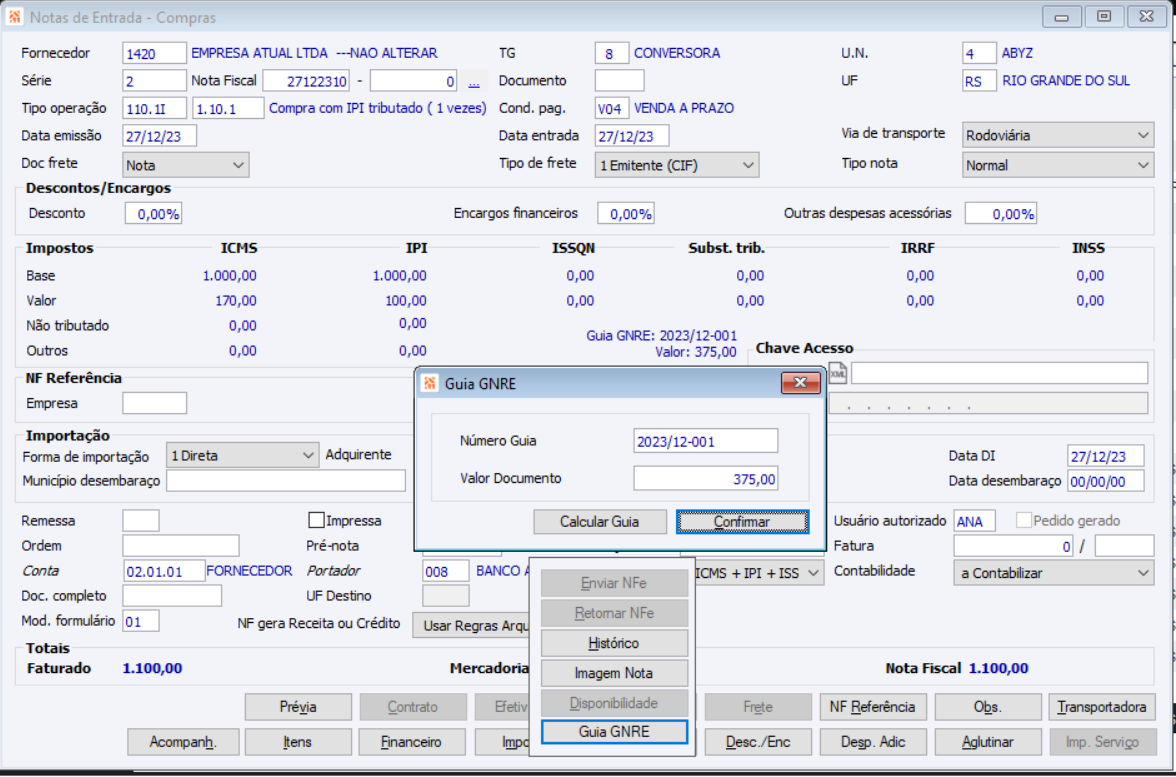Click the Data desembaraço field
The width and height of the screenshot is (1176, 777).
(1106, 481)
